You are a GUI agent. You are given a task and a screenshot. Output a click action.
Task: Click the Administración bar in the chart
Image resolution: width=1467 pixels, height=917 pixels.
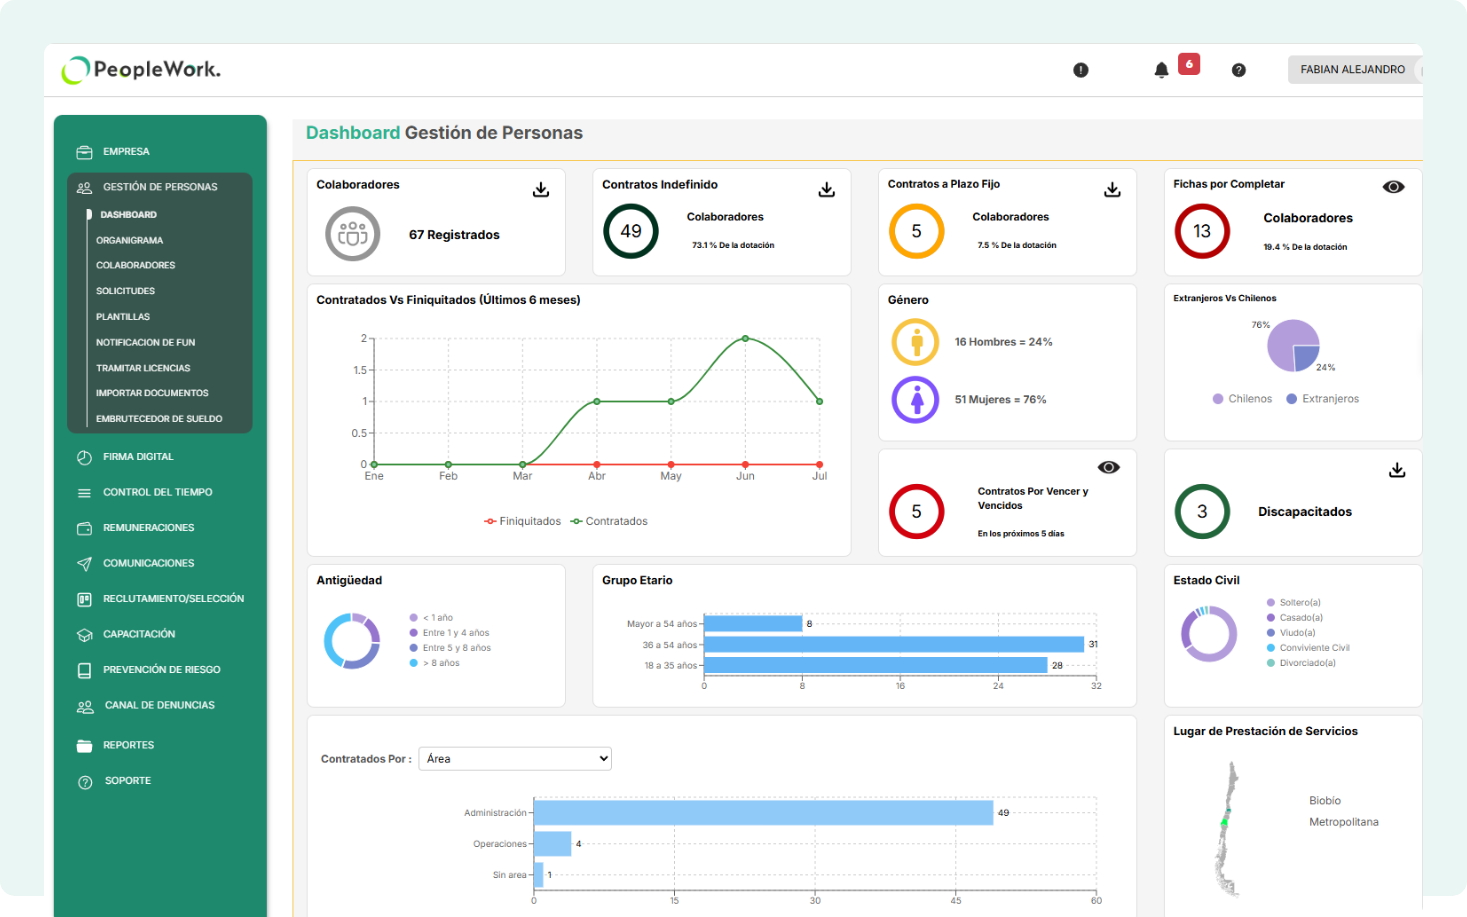[x=762, y=813]
